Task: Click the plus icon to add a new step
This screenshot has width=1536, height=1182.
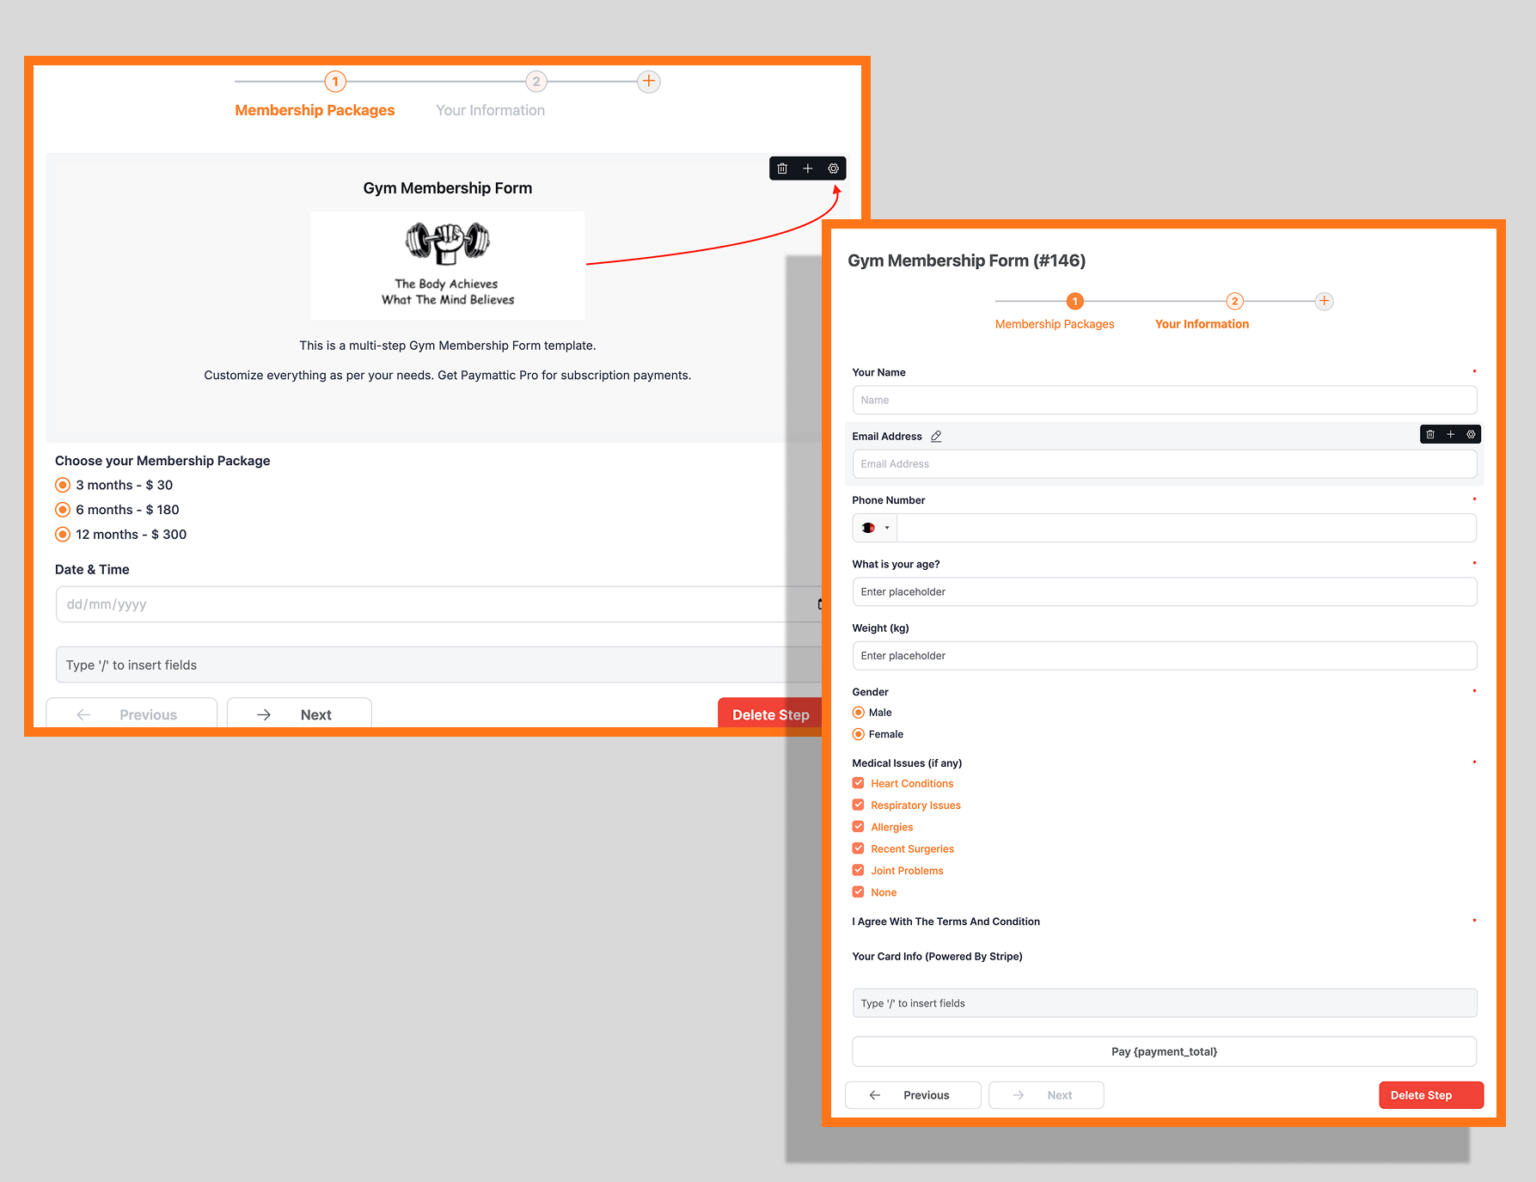Action: click(x=648, y=81)
